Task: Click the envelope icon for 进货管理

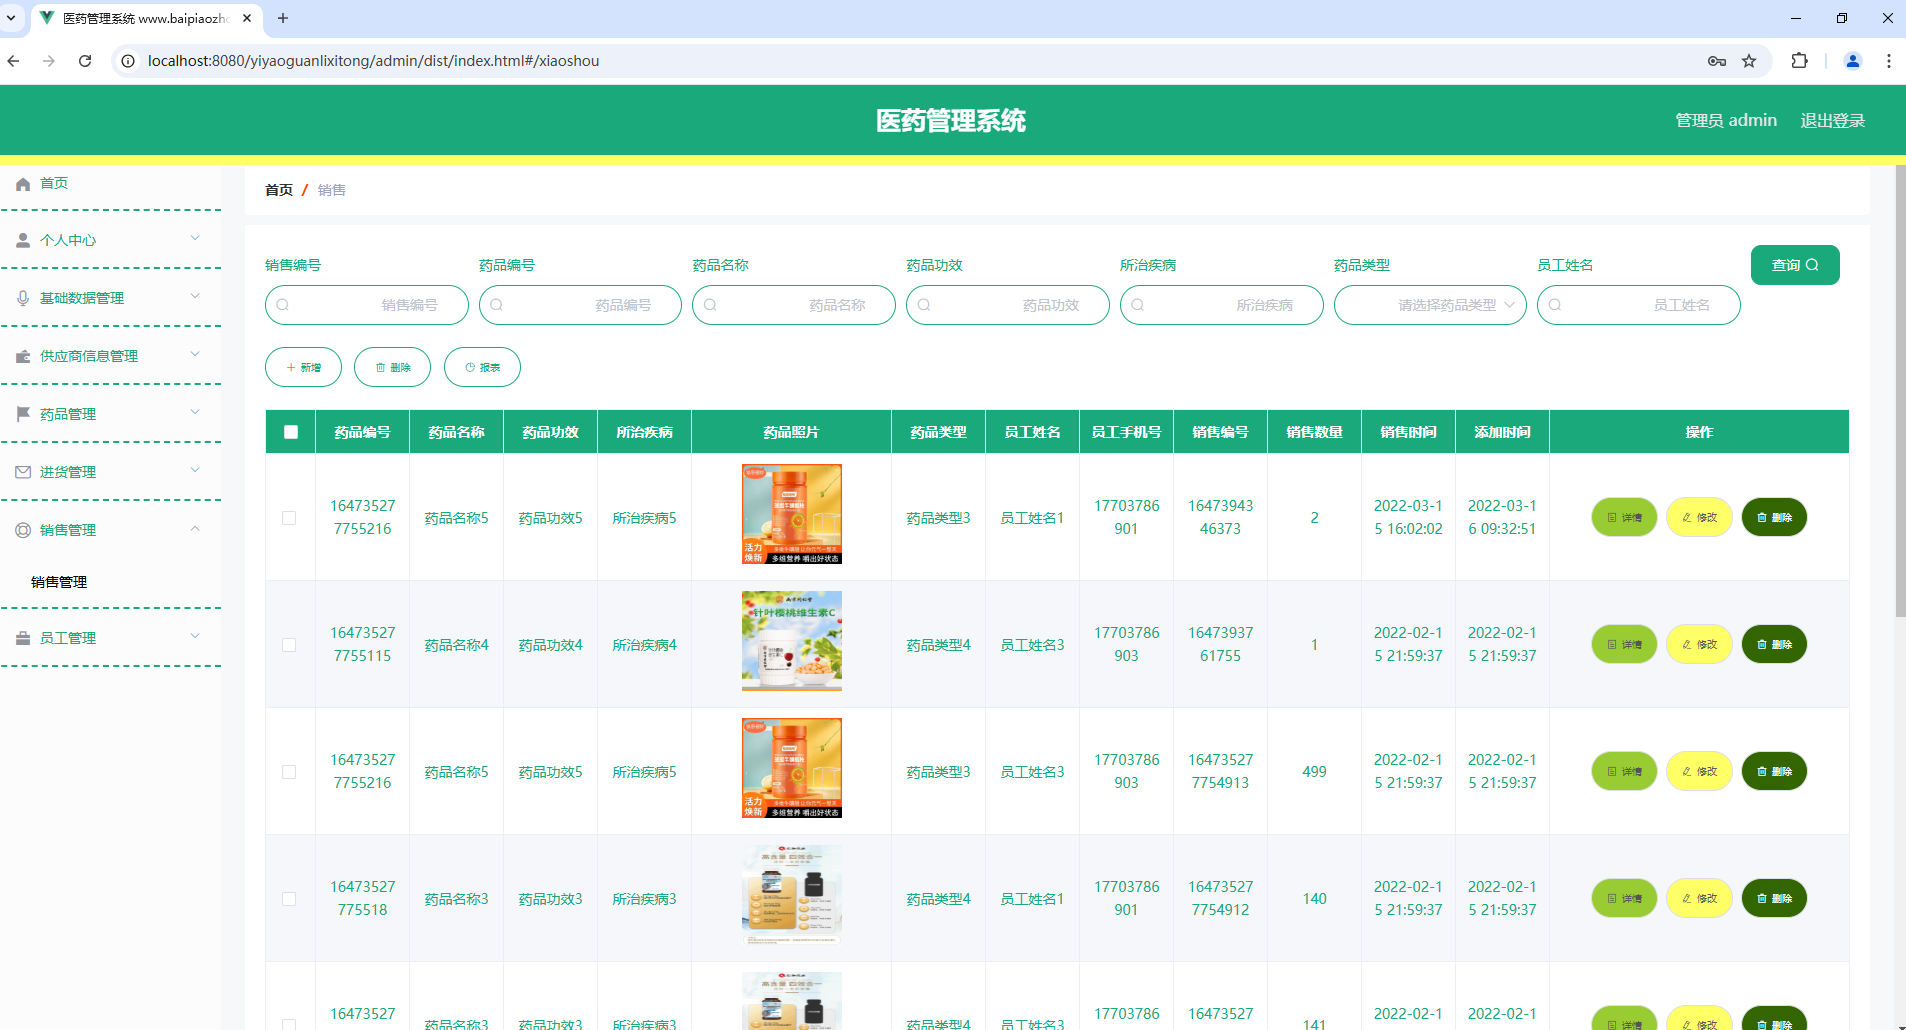Action: [22, 471]
